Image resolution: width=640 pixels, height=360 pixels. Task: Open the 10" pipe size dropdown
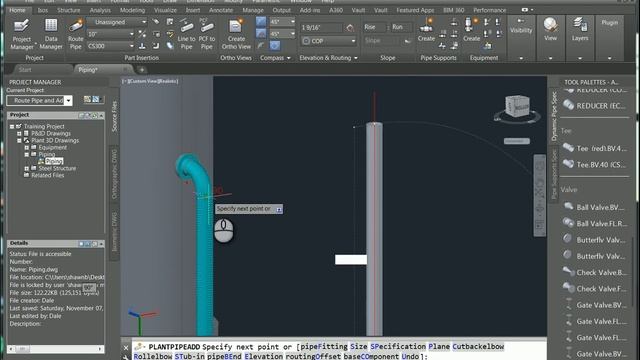point(131,34)
